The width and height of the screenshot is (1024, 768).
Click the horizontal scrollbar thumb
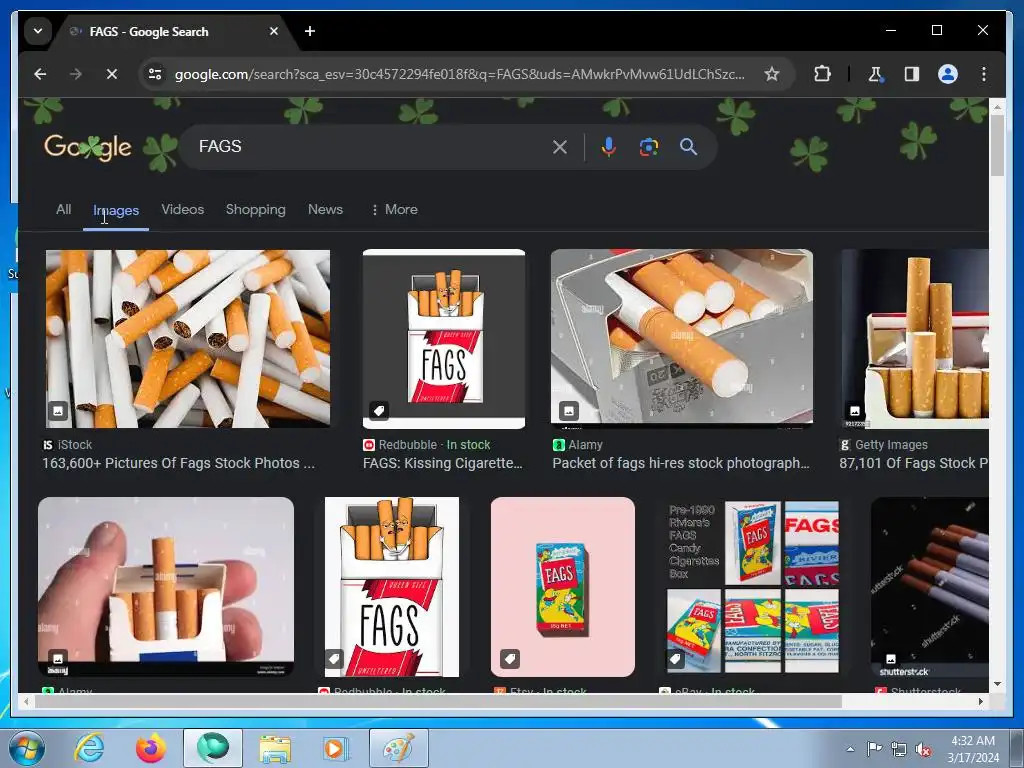click(438, 701)
